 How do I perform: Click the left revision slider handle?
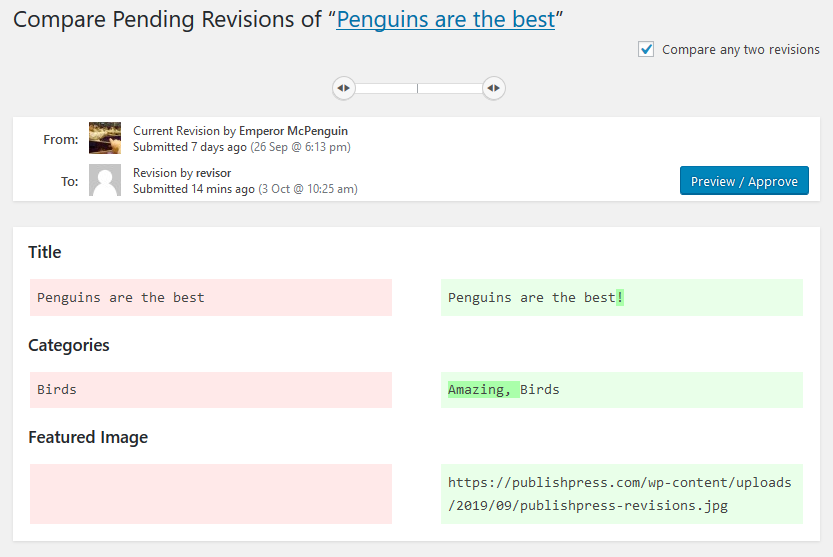click(x=343, y=88)
